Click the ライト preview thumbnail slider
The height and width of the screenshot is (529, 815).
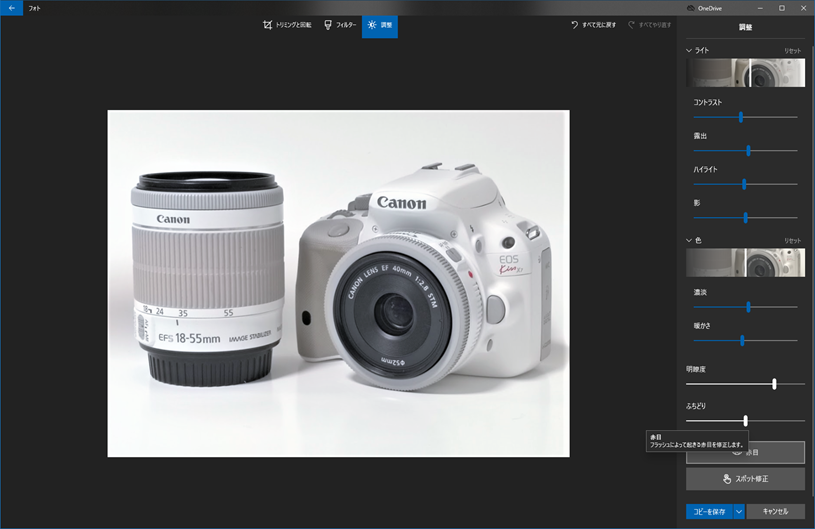[x=745, y=73]
